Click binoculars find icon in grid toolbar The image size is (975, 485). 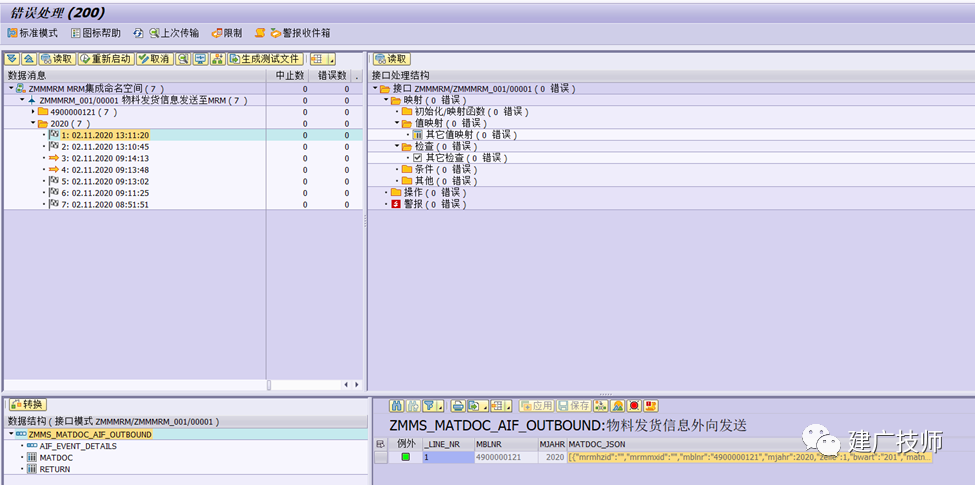(x=396, y=406)
